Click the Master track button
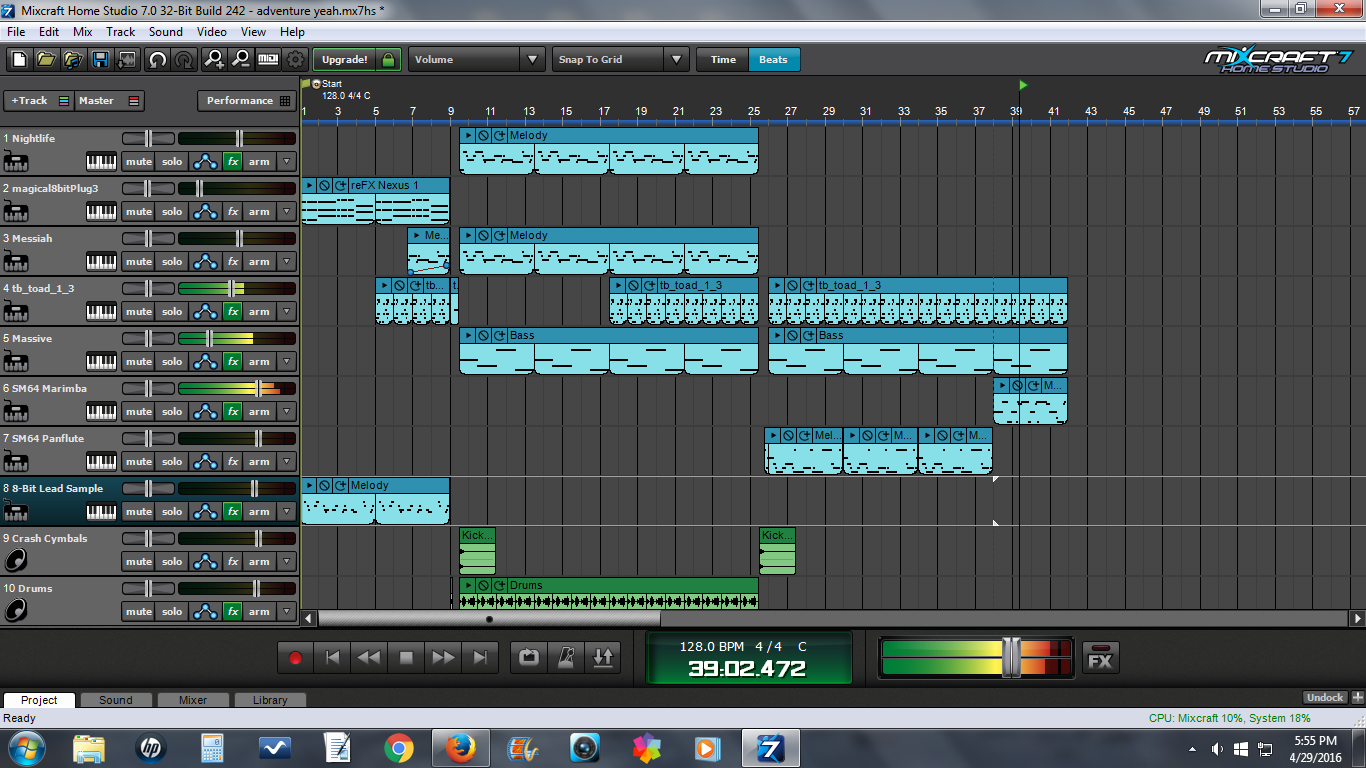 (110, 101)
